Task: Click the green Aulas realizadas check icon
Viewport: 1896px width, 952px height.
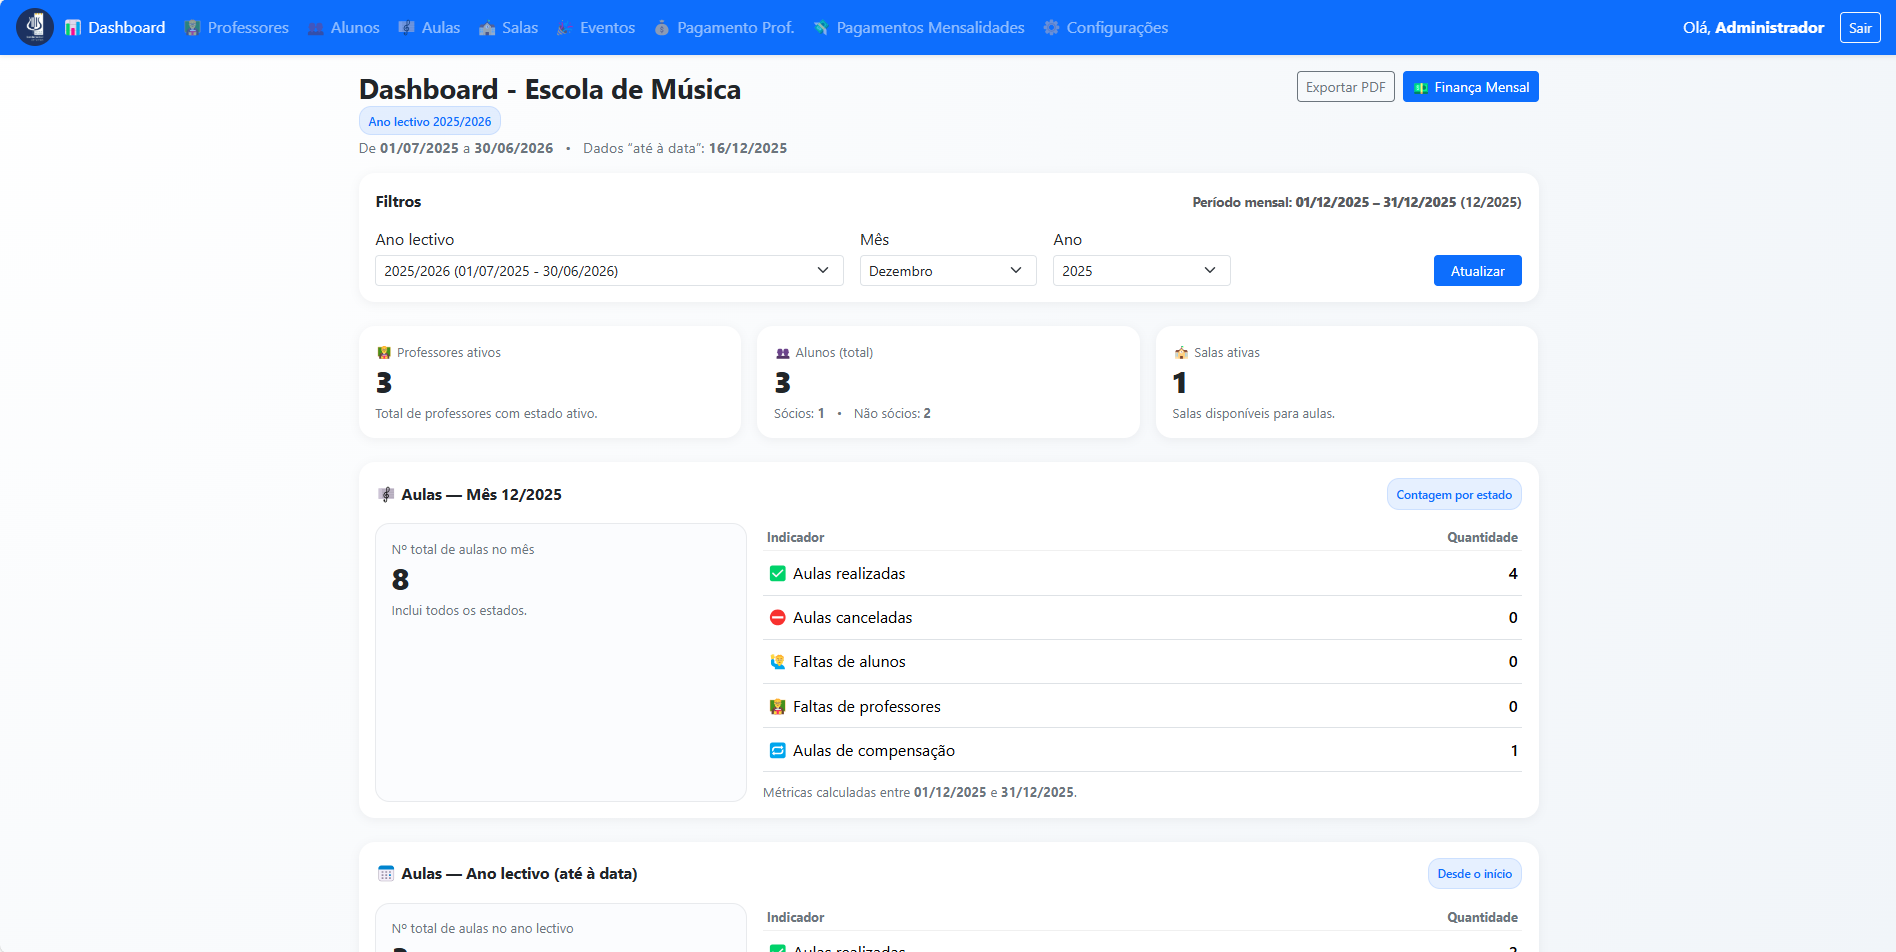Action: click(777, 574)
